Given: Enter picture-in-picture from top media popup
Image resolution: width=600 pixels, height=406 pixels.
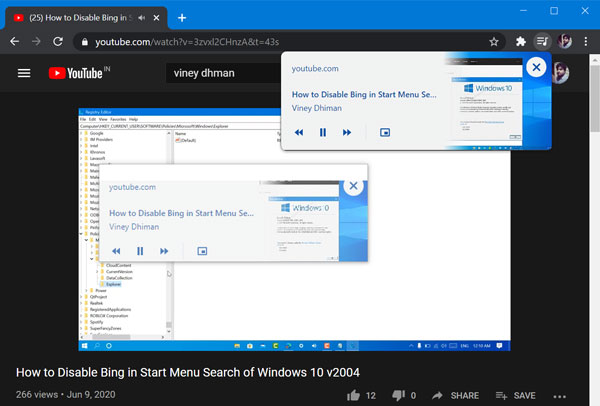Looking at the screenshot, I should (385, 132).
